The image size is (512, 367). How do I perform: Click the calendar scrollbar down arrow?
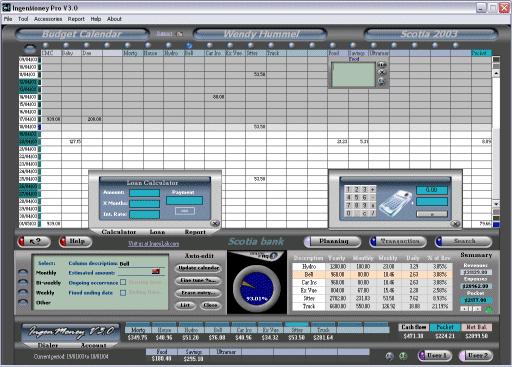pos(496,204)
